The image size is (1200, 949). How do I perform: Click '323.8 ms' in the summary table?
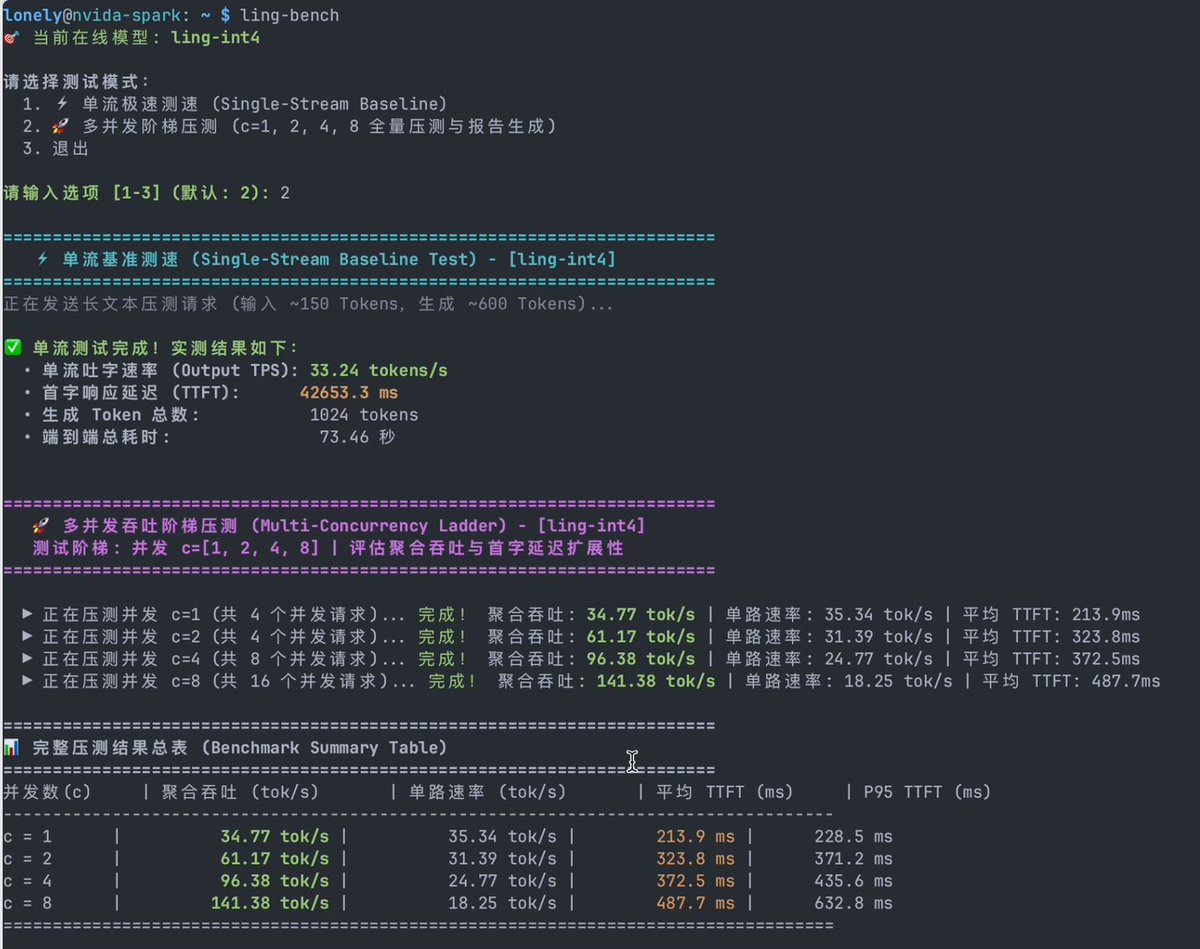pyautogui.click(x=695, y=858)
